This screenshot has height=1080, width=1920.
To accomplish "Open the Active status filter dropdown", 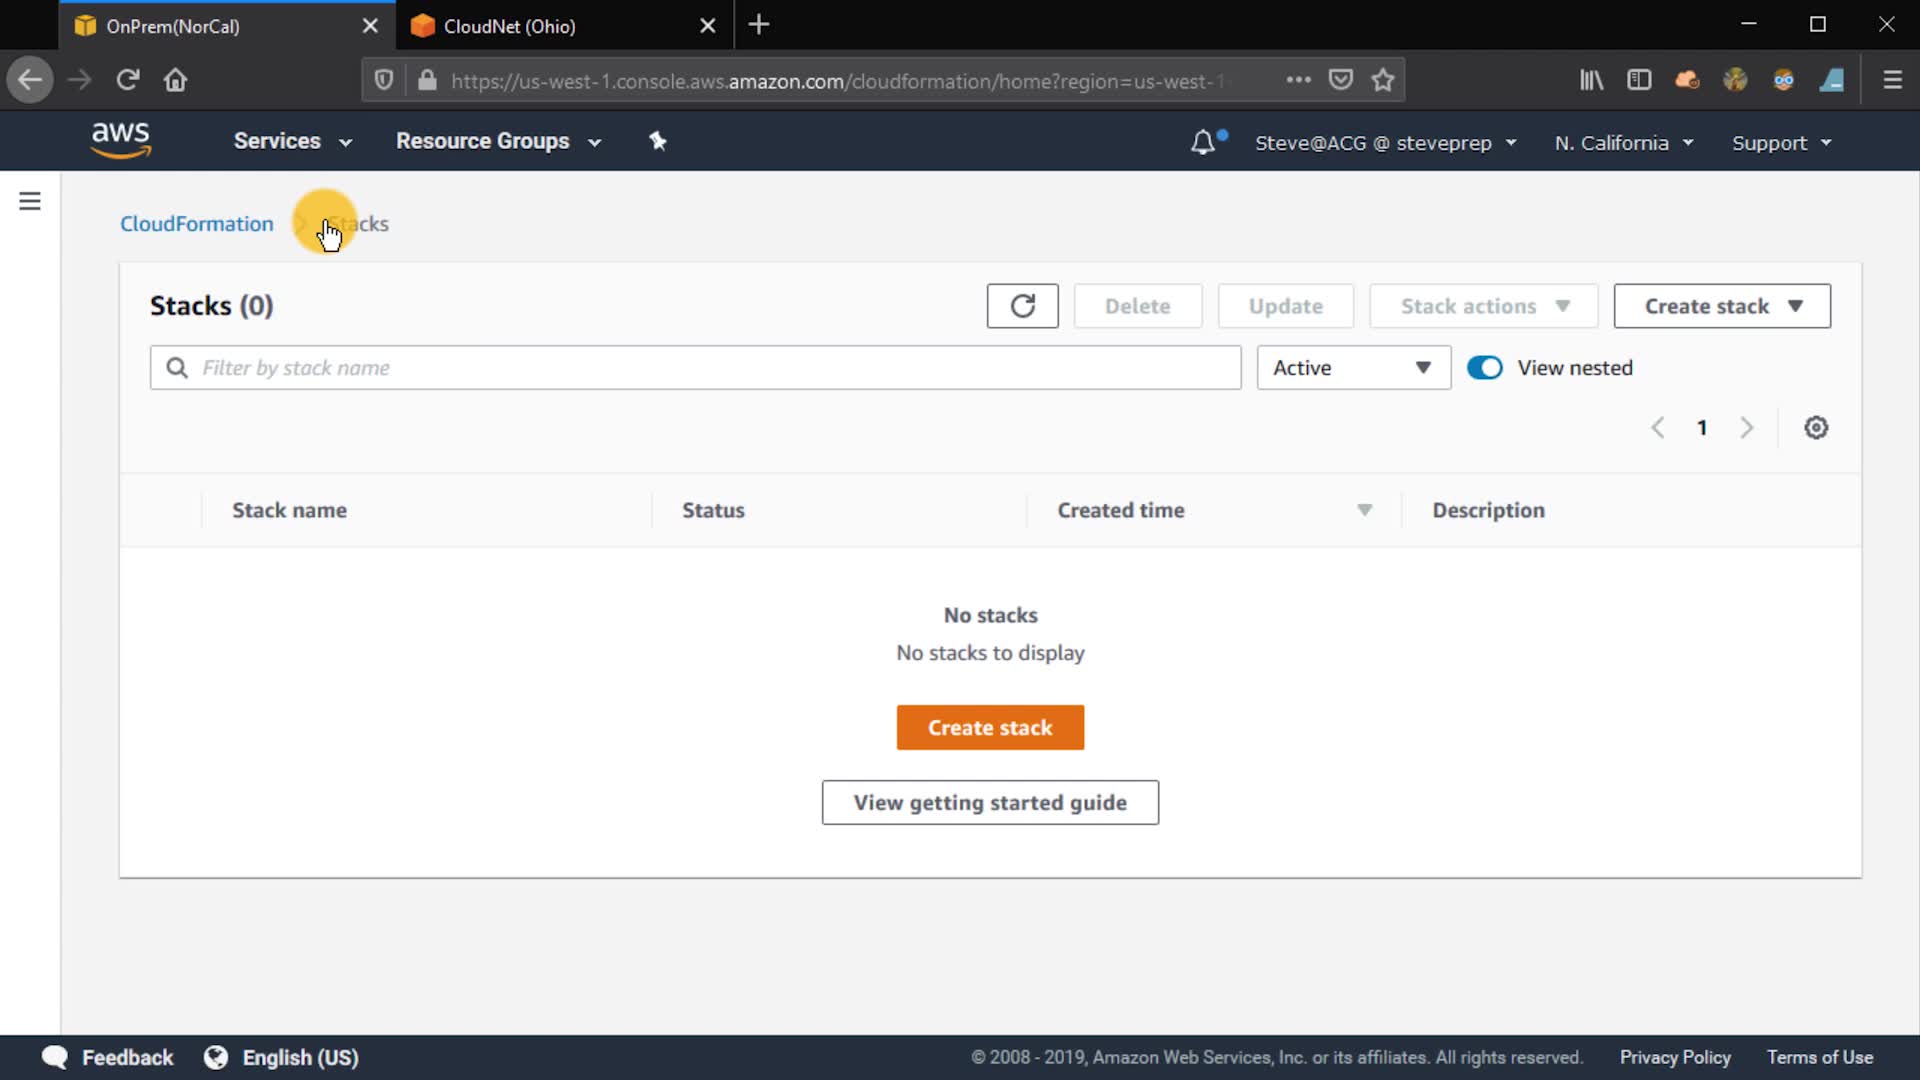I will pyautogui.click(x=1353, y=368).
